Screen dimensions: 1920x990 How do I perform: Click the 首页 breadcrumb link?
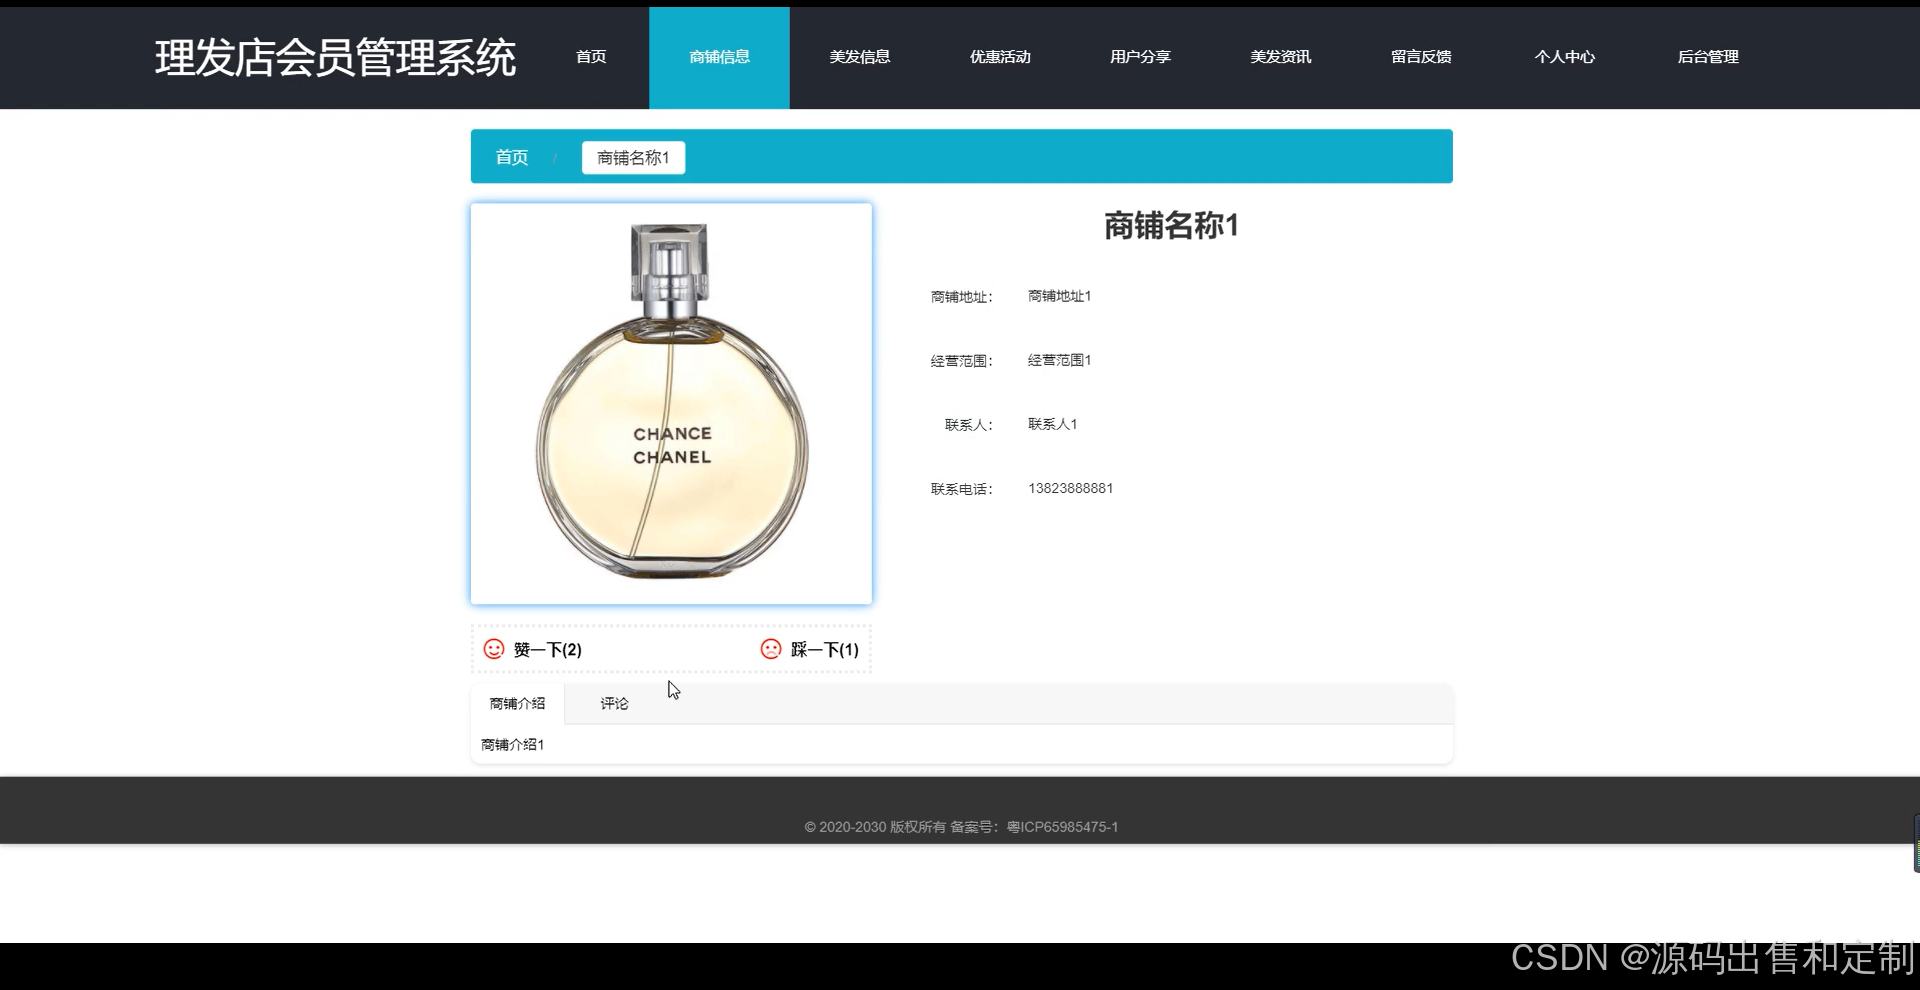click(512, 157)
